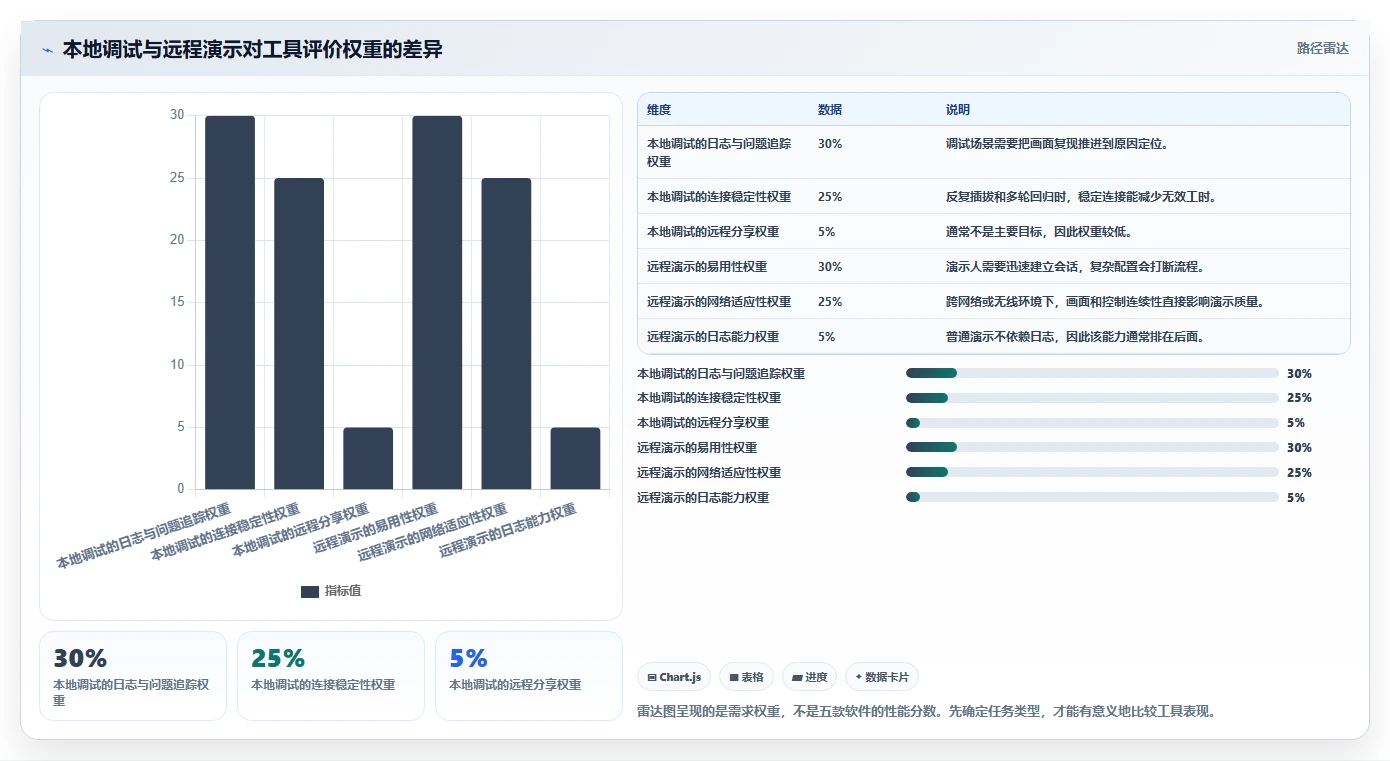
Task: Click the x-axis label 远程演示的日志能力权重
Action: (x=508, y=530)
